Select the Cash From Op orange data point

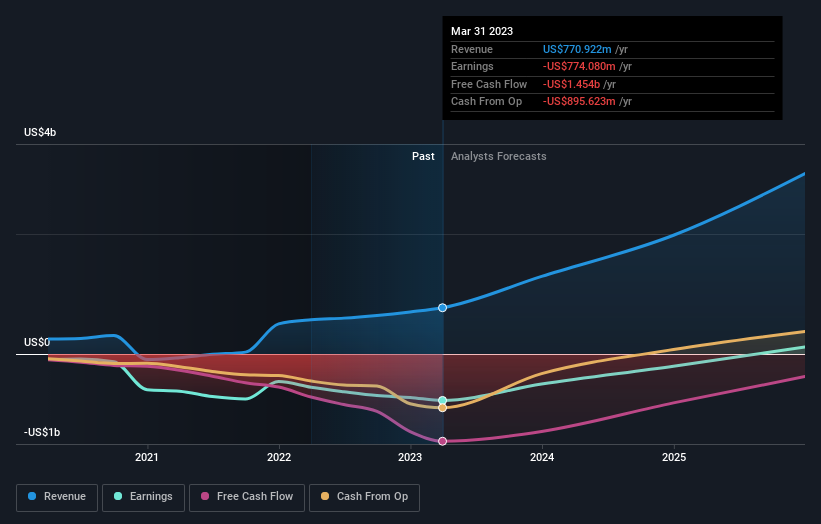point(442,408)
